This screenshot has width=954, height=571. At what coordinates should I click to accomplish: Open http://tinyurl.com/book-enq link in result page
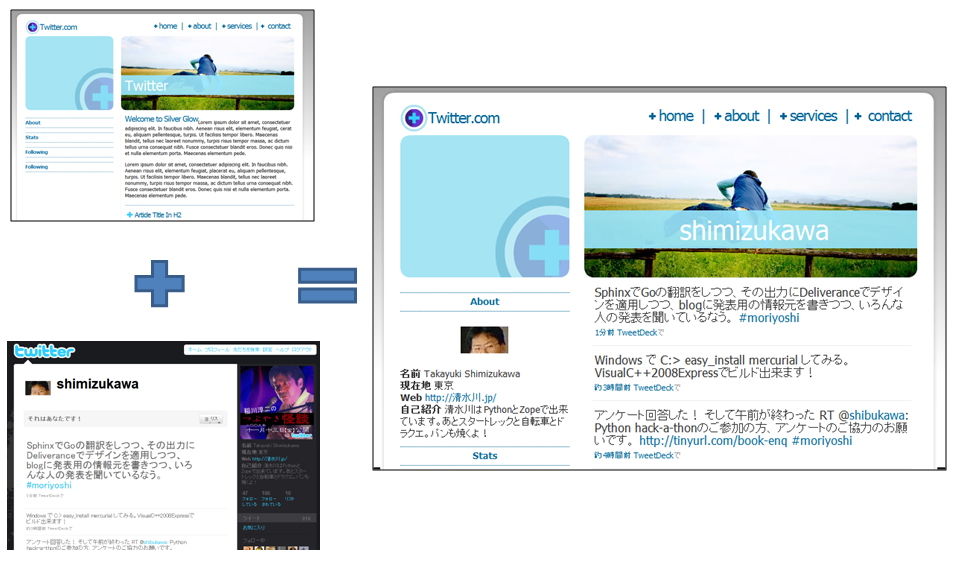point(713,441)
